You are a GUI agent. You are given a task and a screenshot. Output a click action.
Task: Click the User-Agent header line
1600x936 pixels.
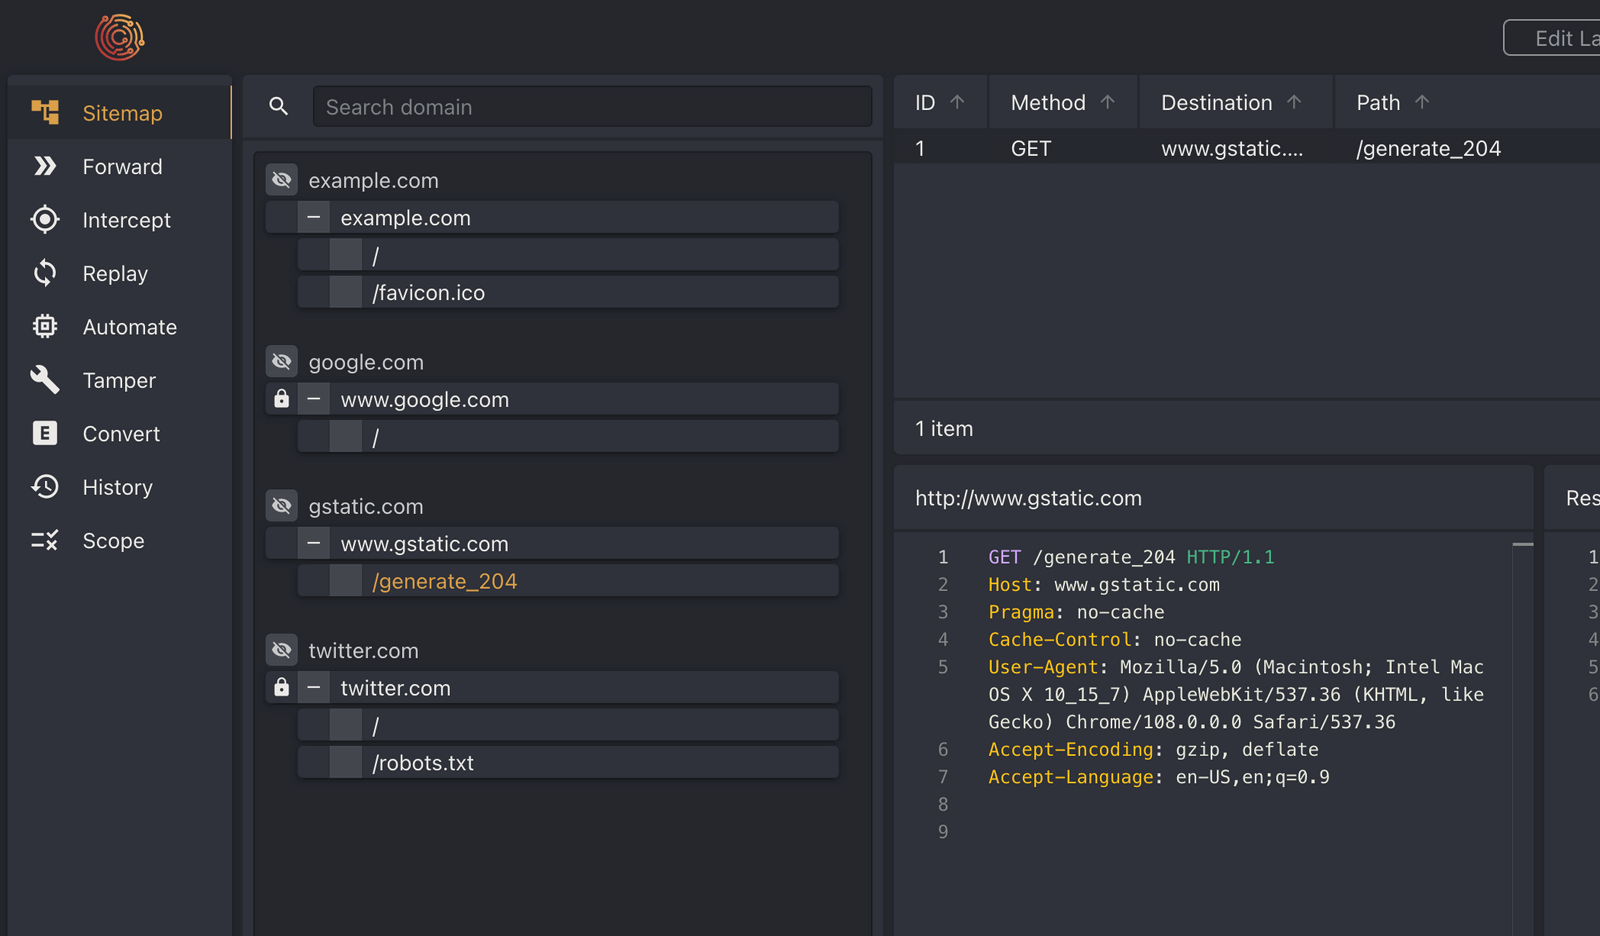[x=1236, y=694]
